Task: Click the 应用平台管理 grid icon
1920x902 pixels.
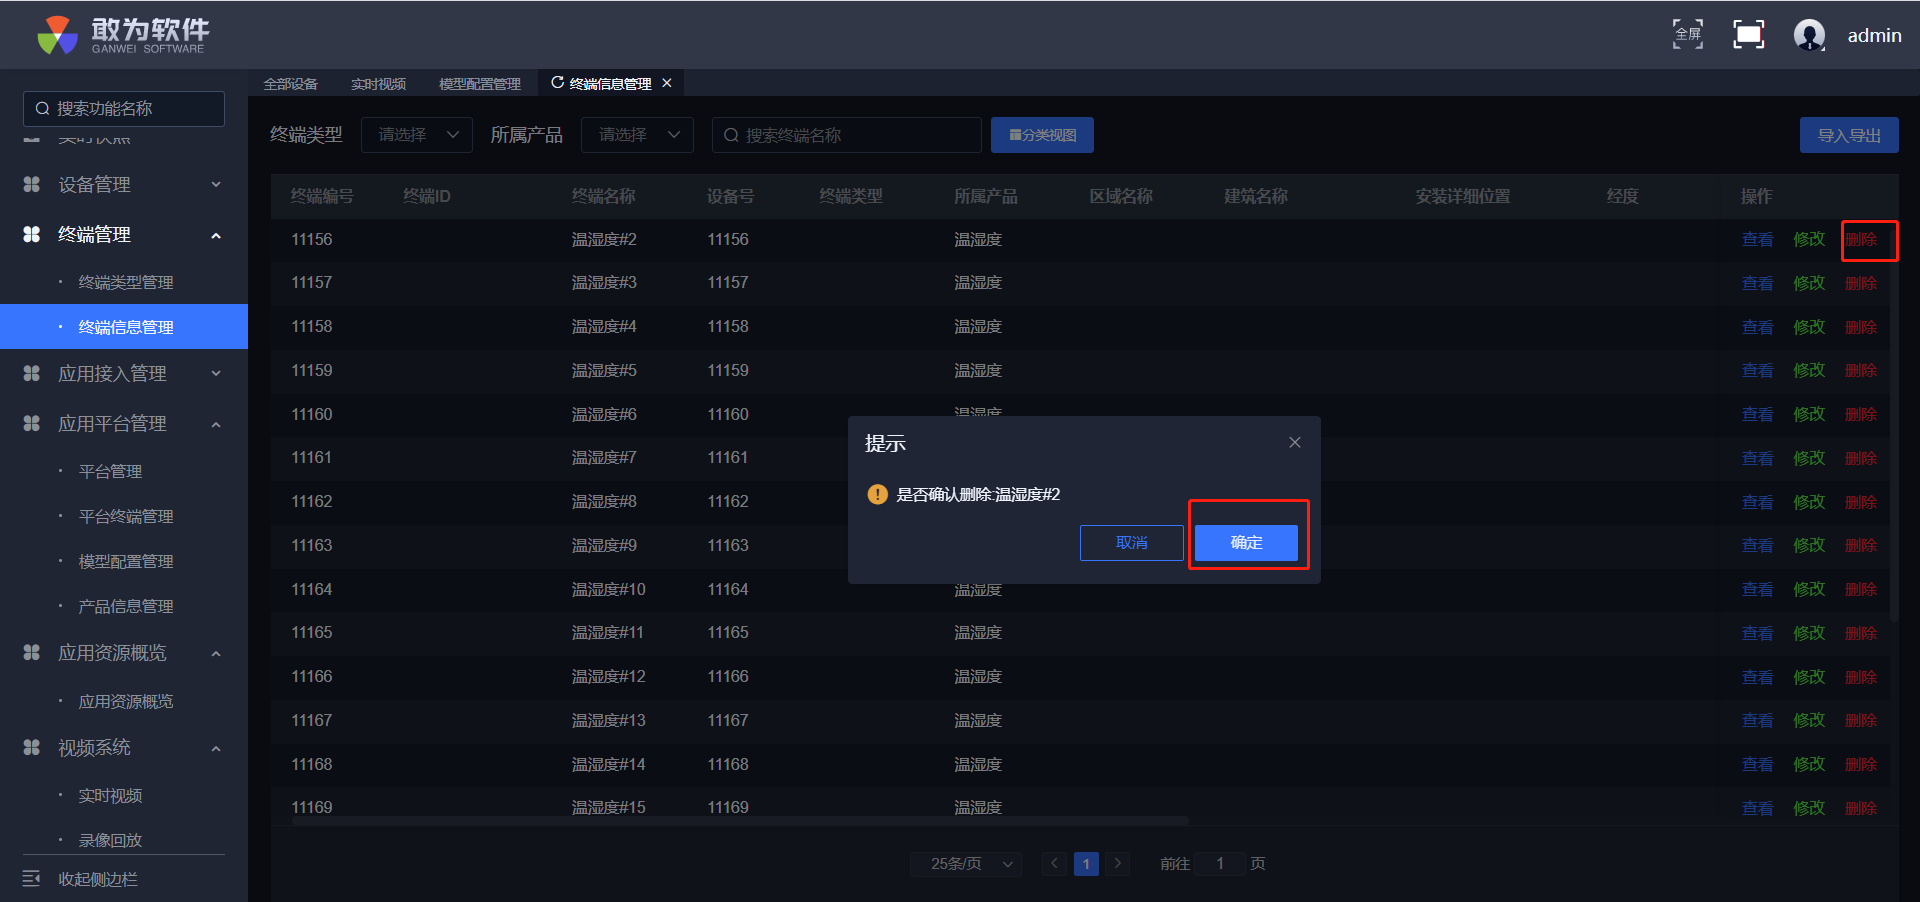Action: click(32, 423)
